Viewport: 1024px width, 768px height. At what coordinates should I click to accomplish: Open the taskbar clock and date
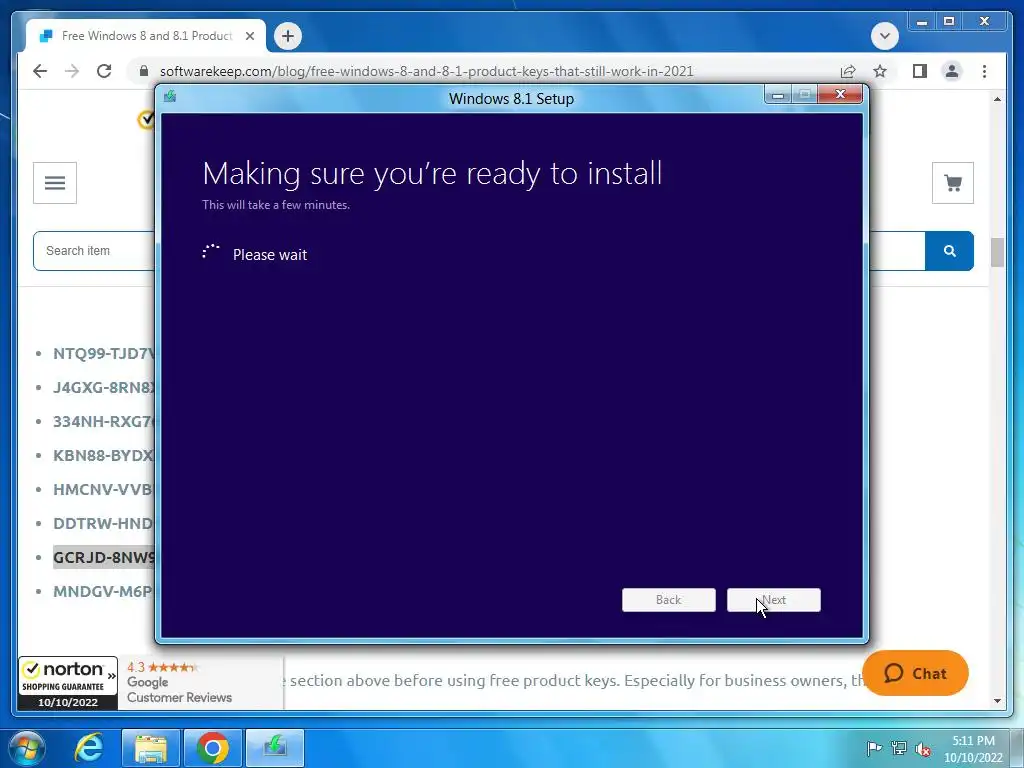[973, 749]
